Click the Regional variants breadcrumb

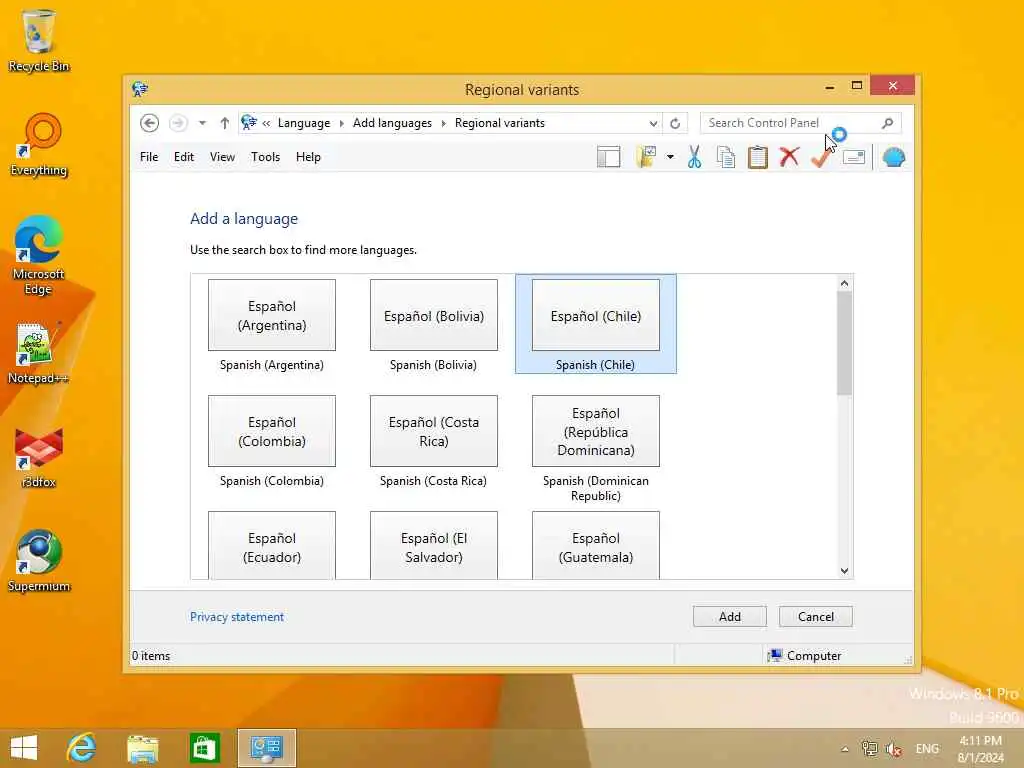[500, 123]
